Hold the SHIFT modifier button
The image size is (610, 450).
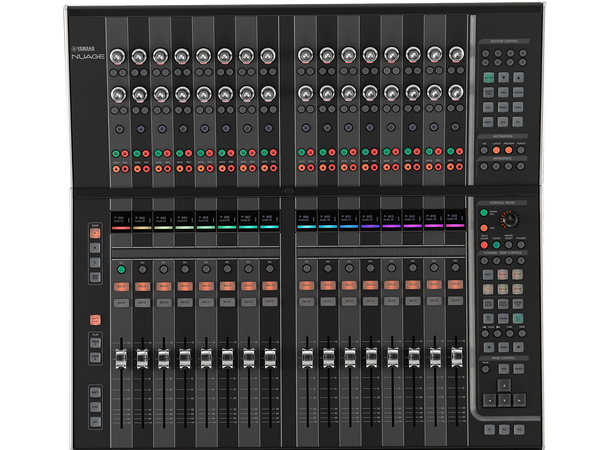point(95,392)
